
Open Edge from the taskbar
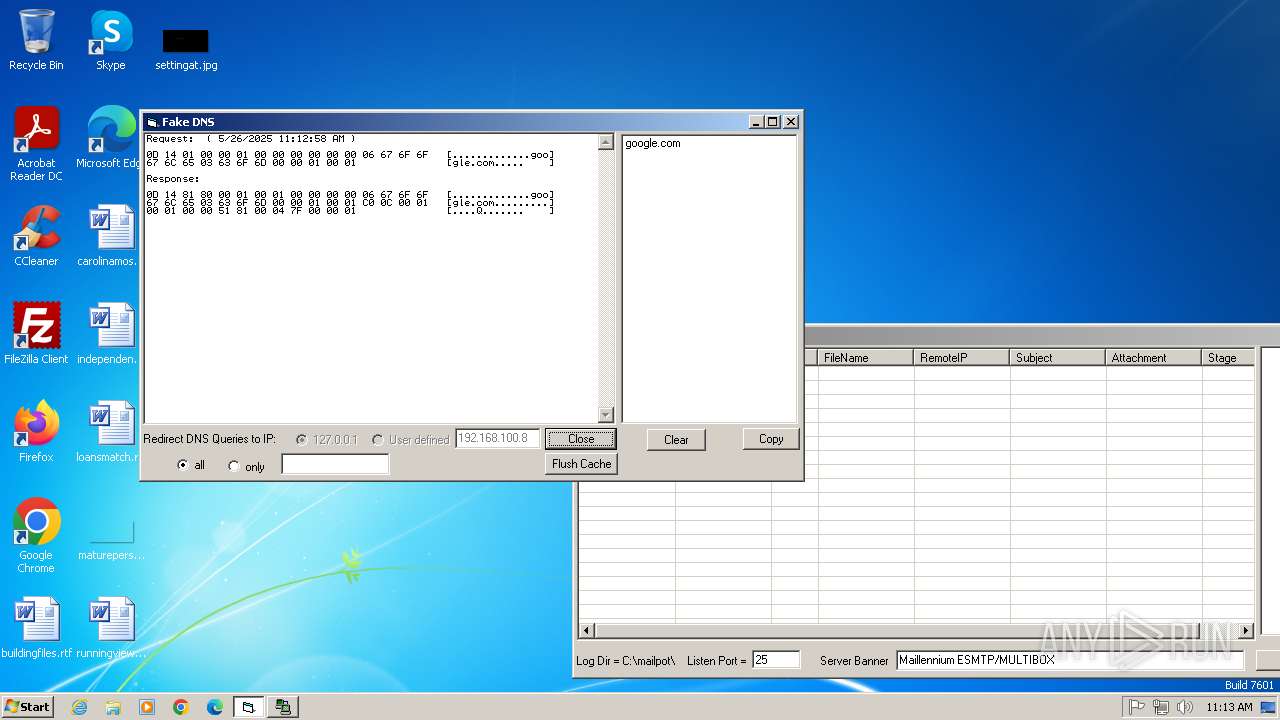pyautogui.click(x=215, y=707)
